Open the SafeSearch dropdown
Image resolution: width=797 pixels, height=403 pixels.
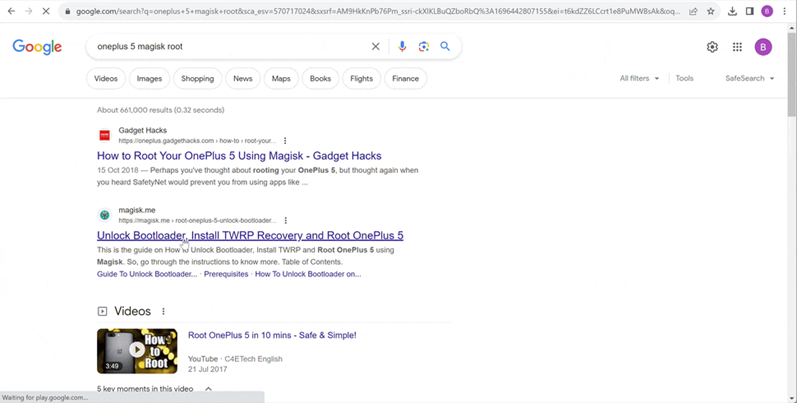coord(750,78)
